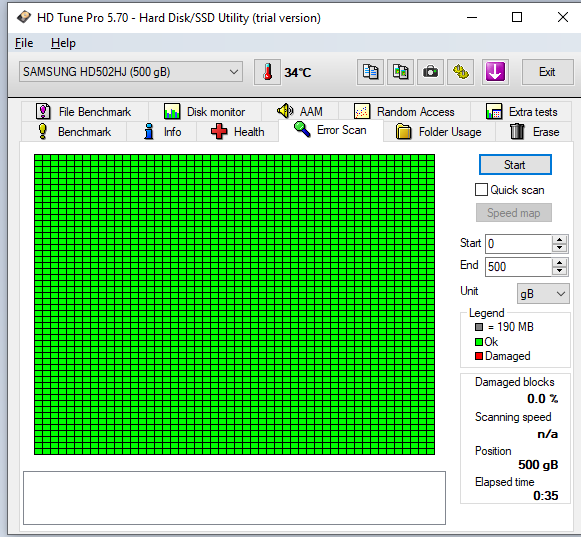The image size is (581, 537).
Task: Open options via the wrench icon
Action: coord(461,72)
